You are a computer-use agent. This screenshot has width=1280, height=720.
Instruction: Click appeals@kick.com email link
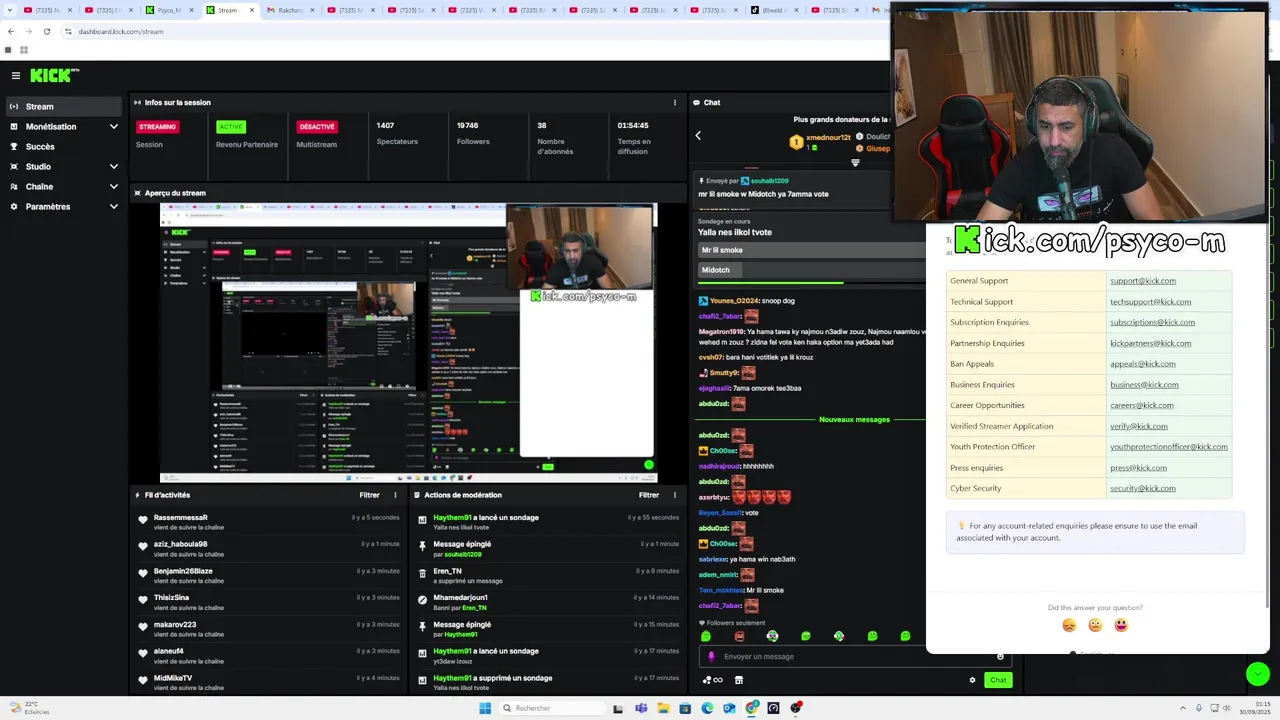coord(1142,364)
